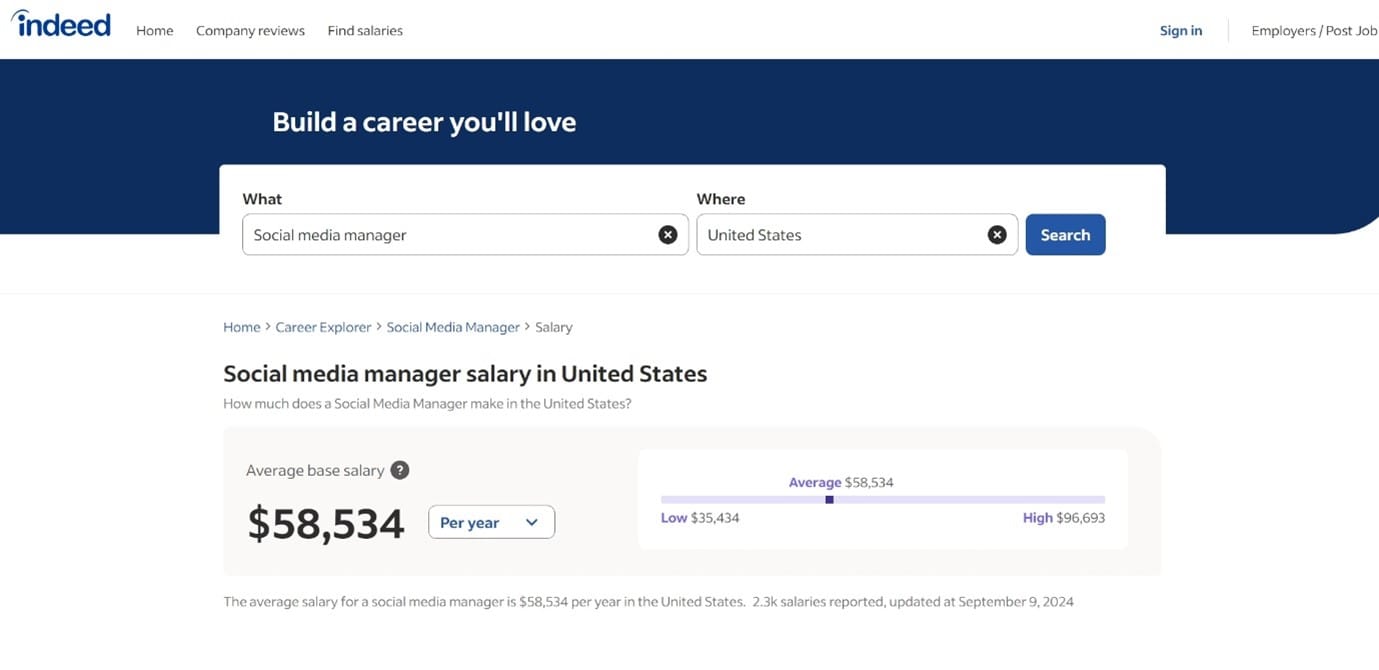Click the Home breadcrumb link
Image resolution: width=1379 pixels, height=670 pixels.
click(242, 327)
